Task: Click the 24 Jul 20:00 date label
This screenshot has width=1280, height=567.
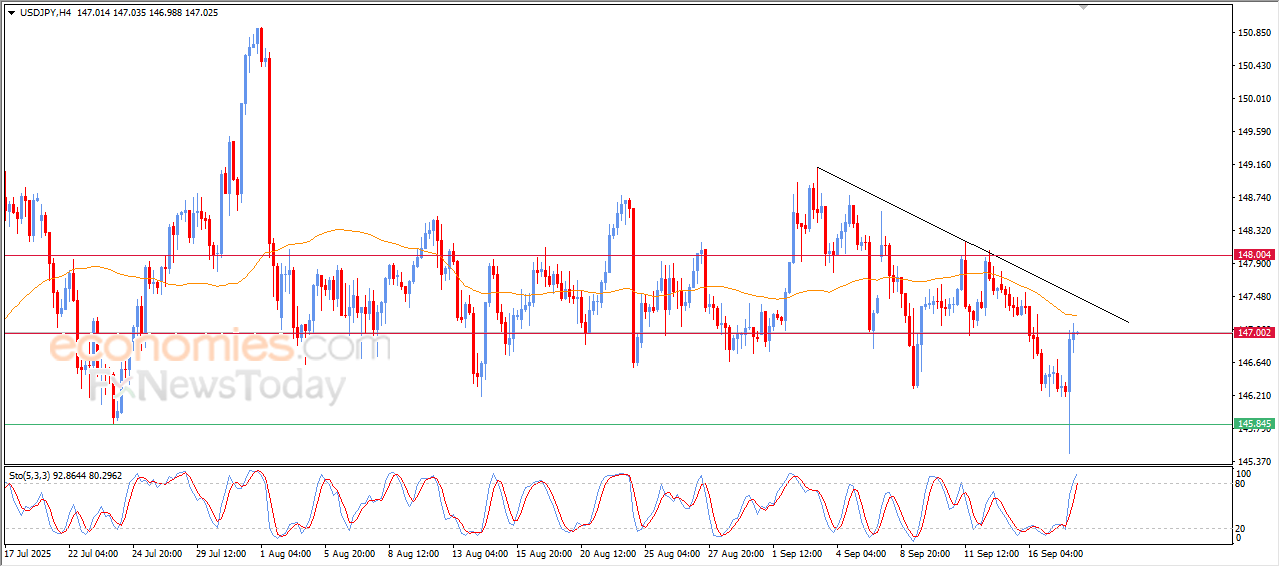Action: [x=156, y=553]
